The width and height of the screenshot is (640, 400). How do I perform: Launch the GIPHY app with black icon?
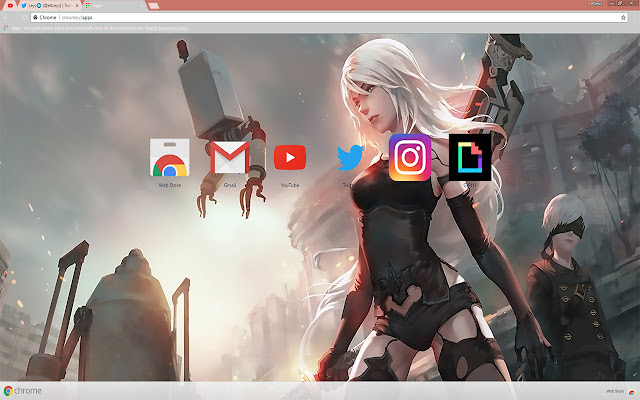(x=470, y=158)
